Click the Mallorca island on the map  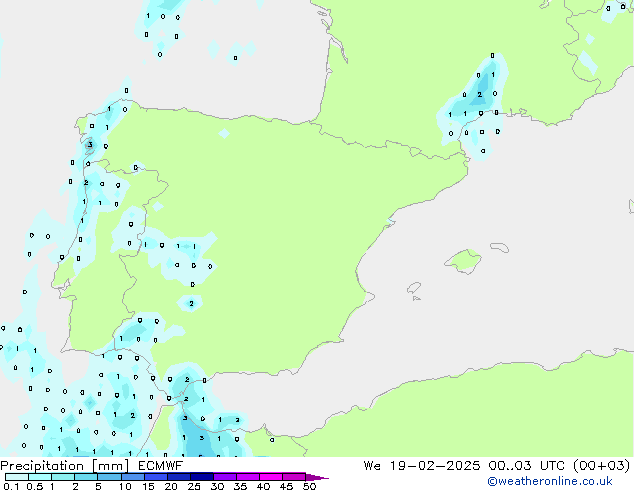coord(464,261)
